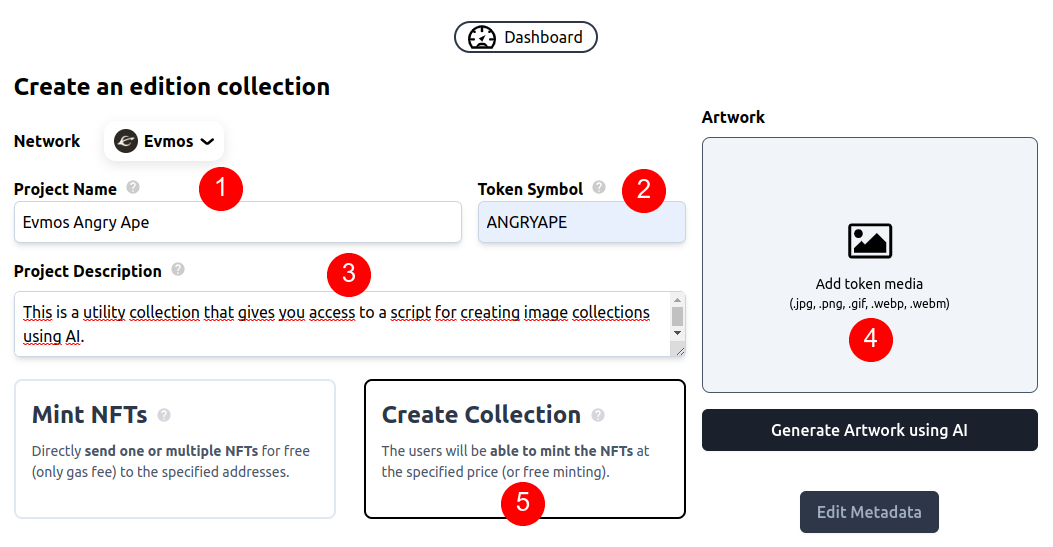Image resolution: width=1053 pixels, height=547 pixels.
Task: Click the Create Collection help icon
Action: coord(598,415)
